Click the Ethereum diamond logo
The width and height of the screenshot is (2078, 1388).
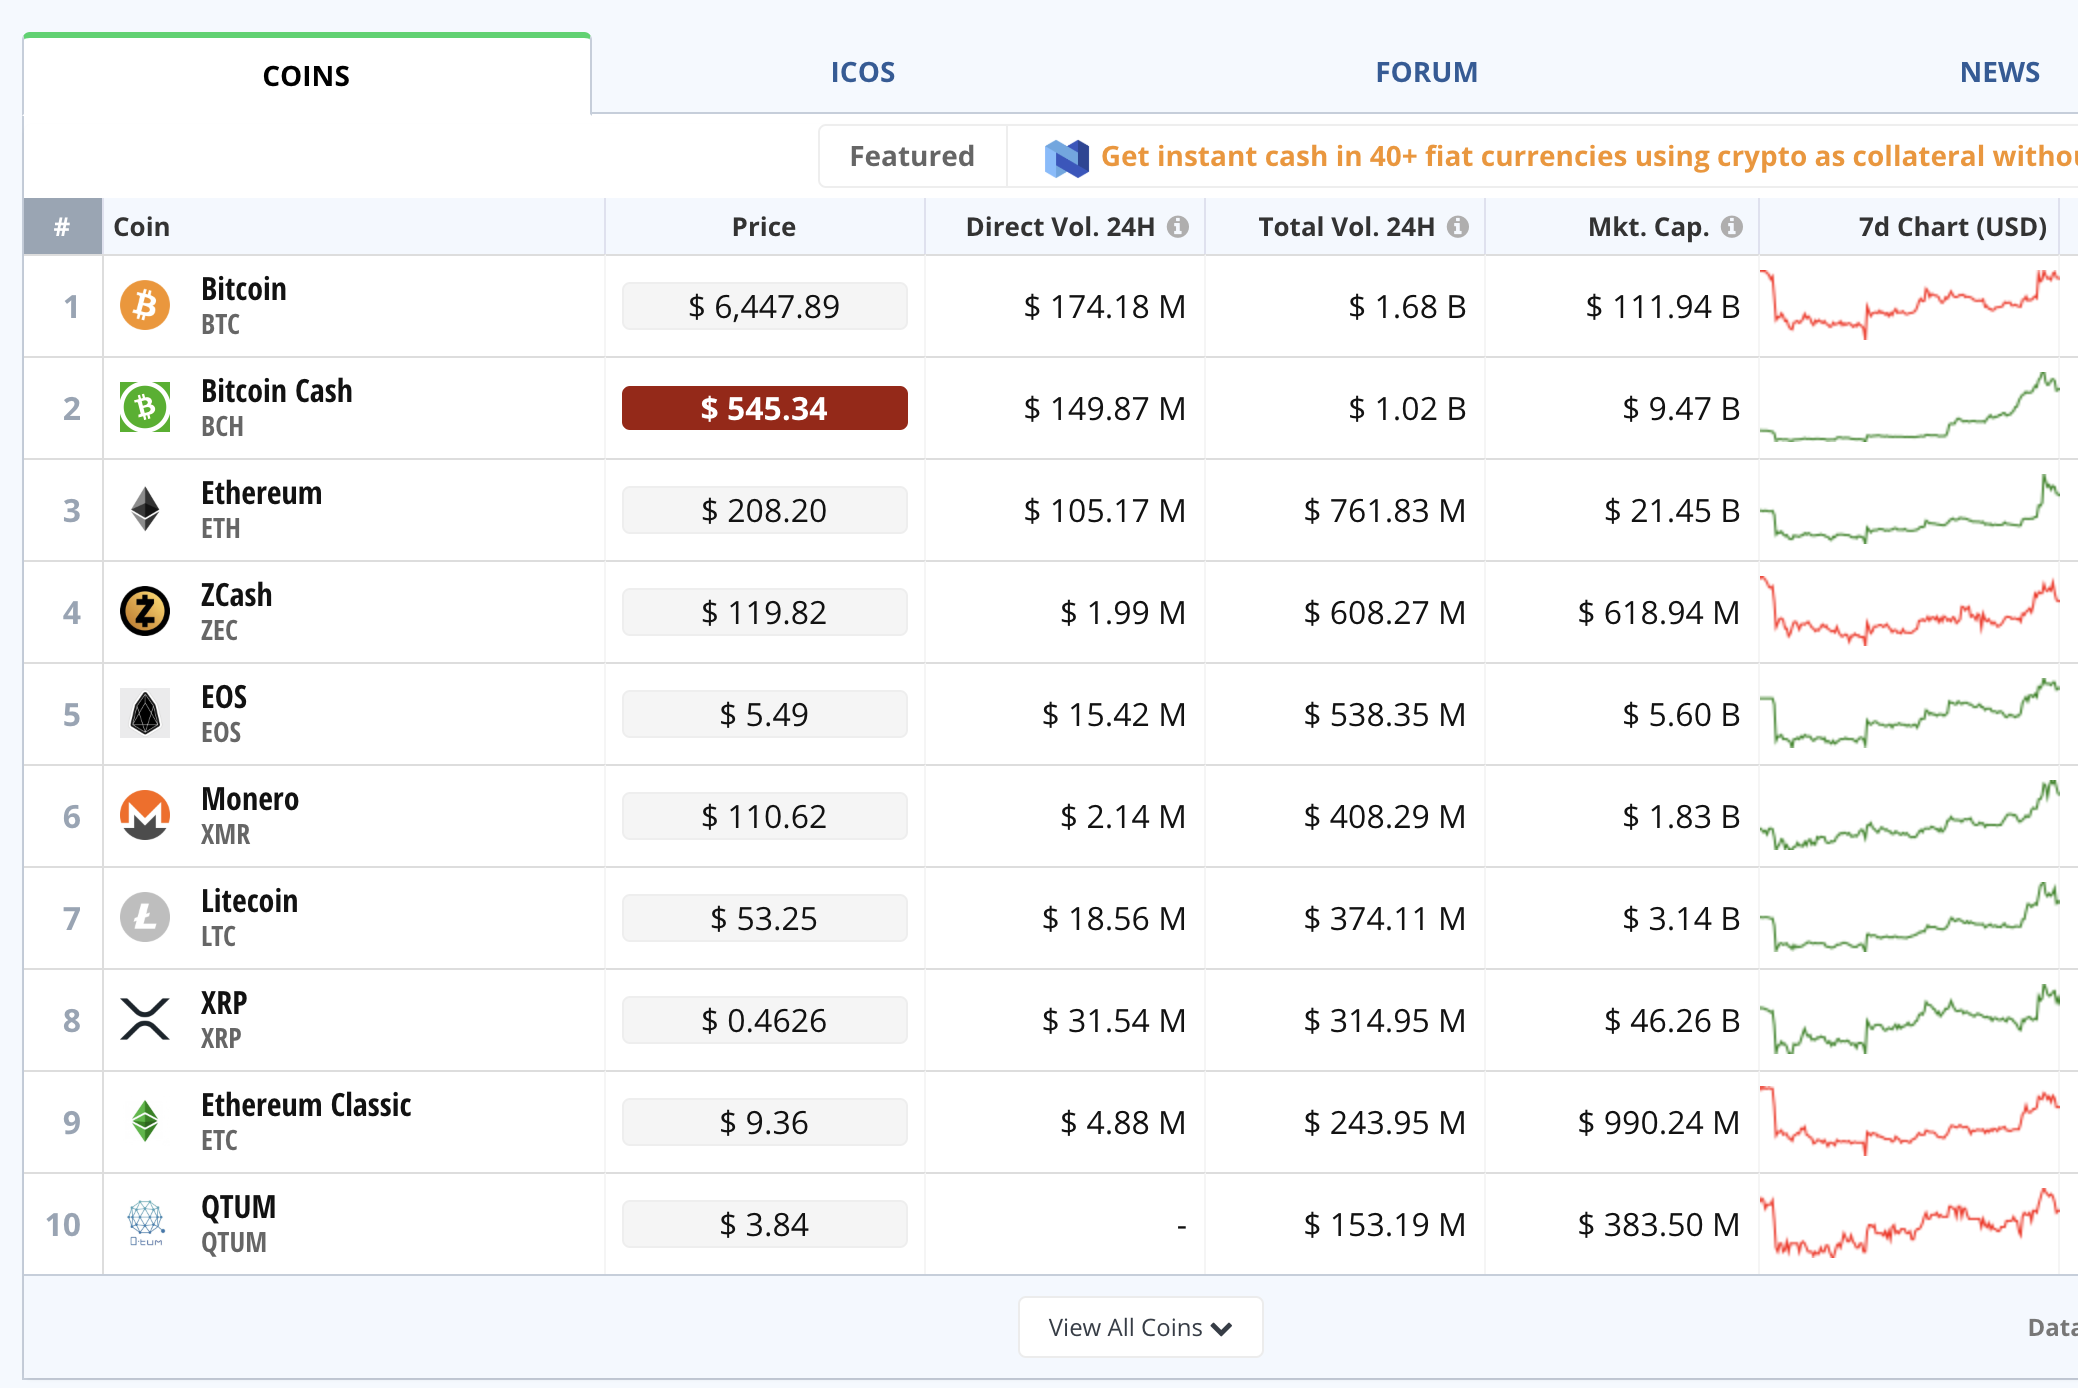point(145,509)
